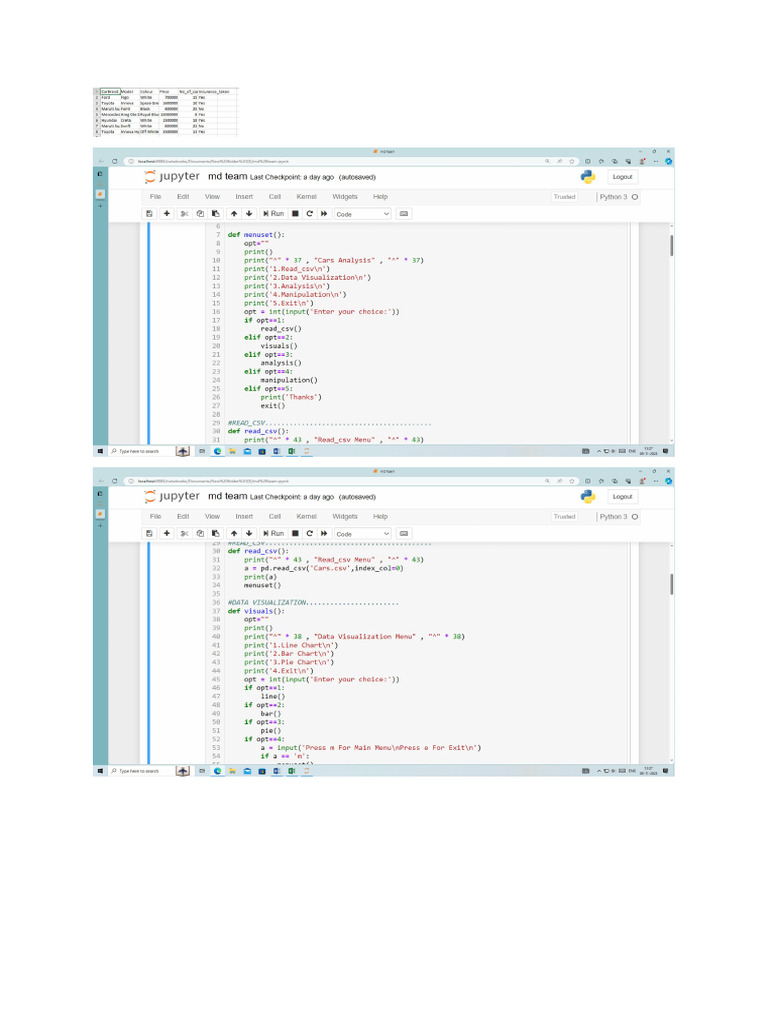This screenshot has width=768, height=1024.
Task: Click the 'Type here to search' box in lower taskbar
Action: (140, 771)
